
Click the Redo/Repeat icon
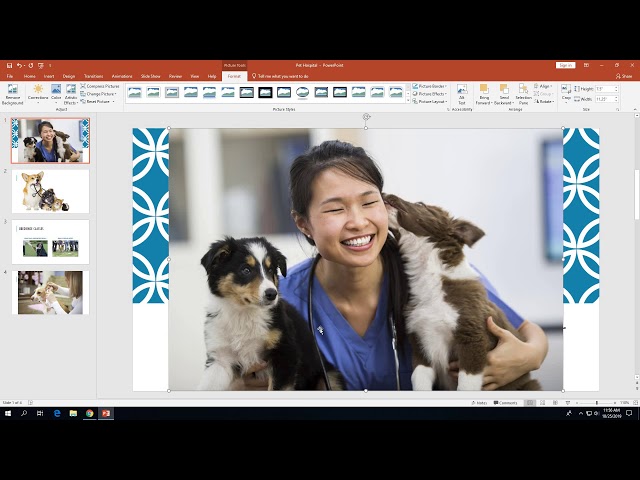click(31, 65)
